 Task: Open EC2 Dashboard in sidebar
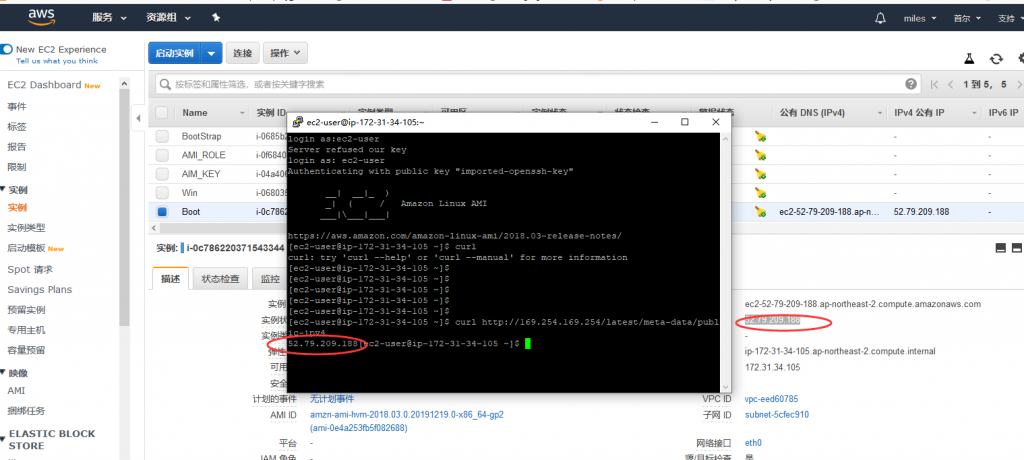tap(44, 85)
